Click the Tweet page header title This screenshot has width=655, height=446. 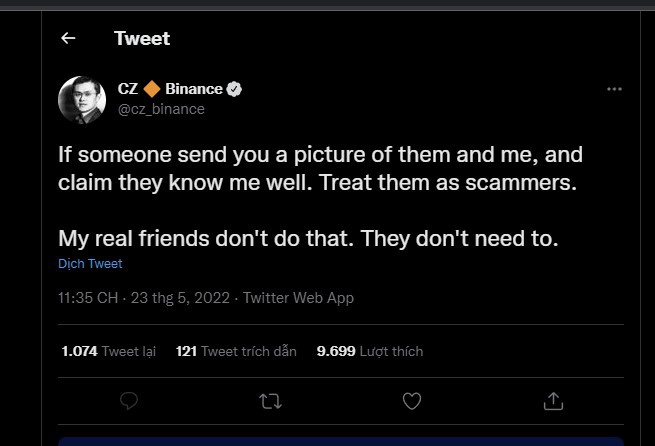(142, 38)
